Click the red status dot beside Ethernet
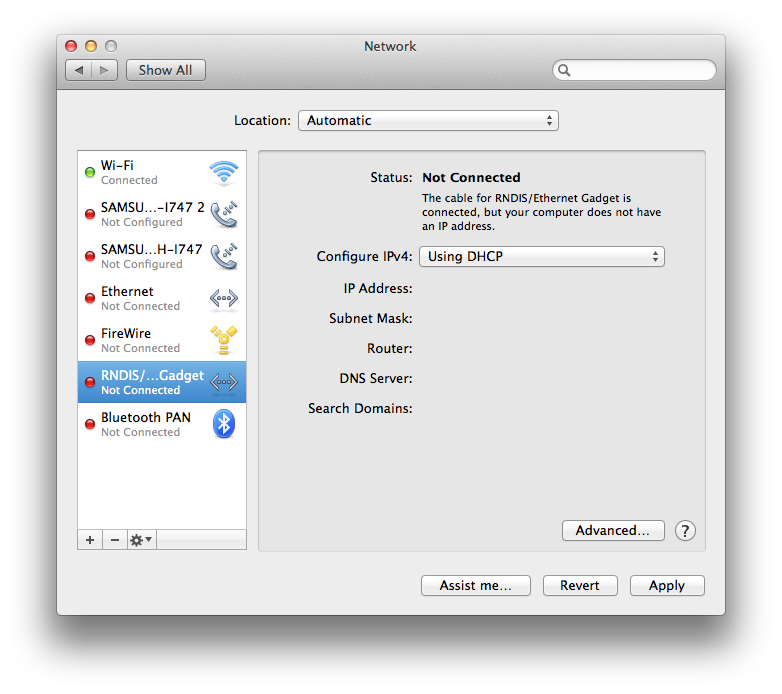This screenshot has height=694, width=782. [x=90, y=298]
